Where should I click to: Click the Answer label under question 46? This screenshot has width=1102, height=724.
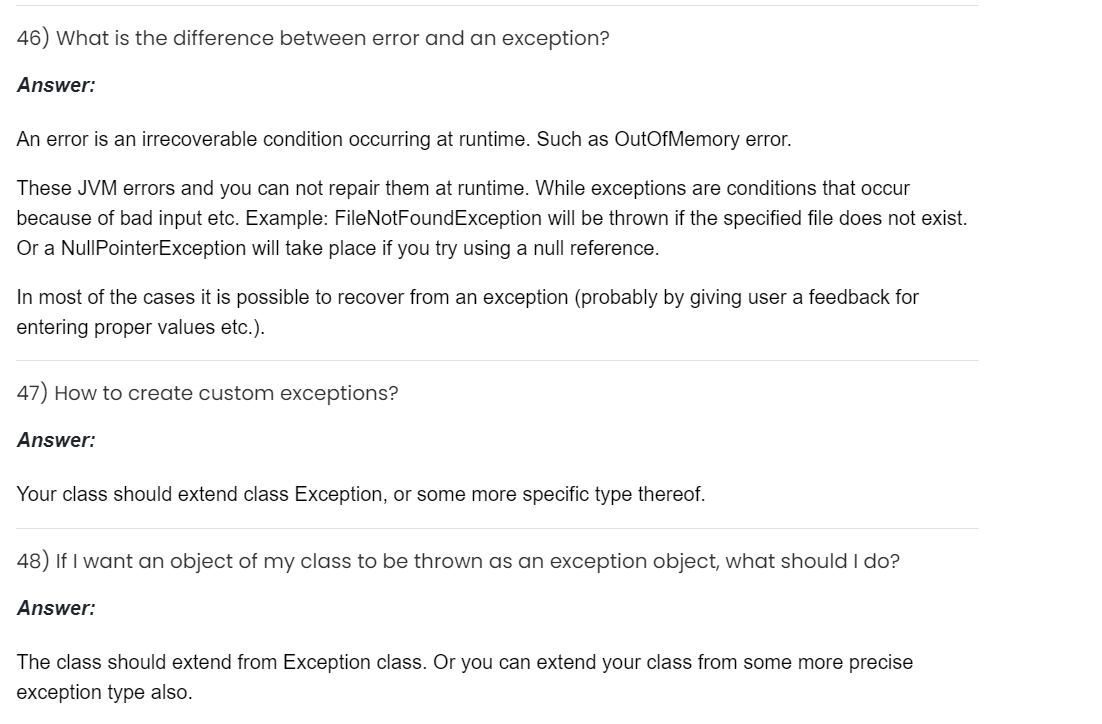(56, 86)
